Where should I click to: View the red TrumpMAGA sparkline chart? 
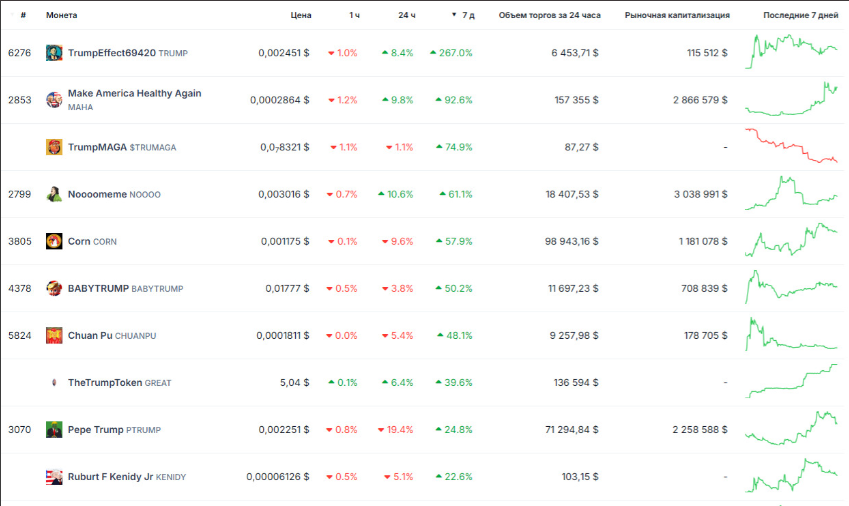(791, 146)
